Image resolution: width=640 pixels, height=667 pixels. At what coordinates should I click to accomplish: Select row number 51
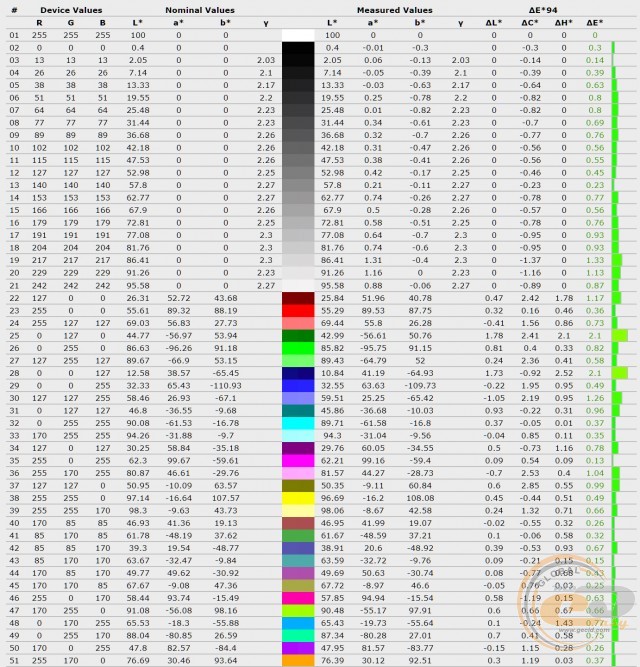(x=14, y=661)
